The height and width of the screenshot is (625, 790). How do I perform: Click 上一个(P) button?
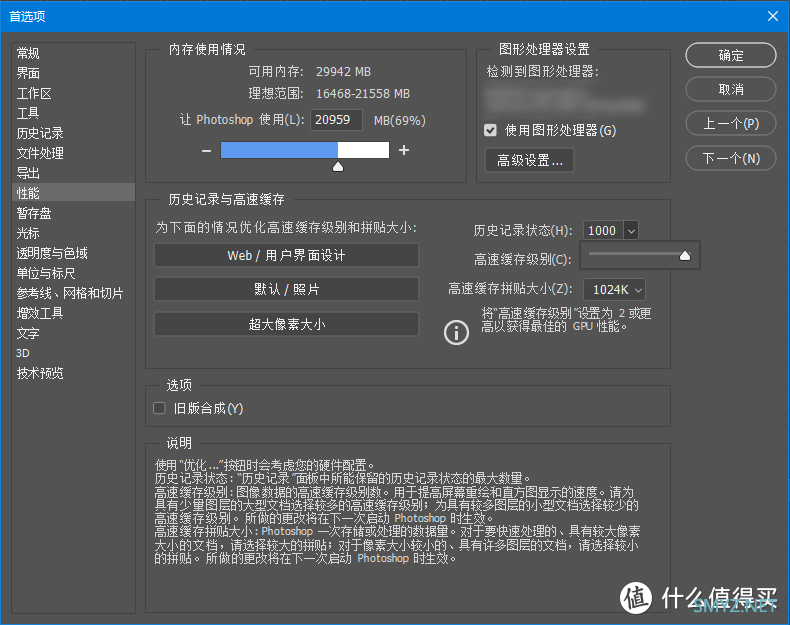tap(731, 124)
